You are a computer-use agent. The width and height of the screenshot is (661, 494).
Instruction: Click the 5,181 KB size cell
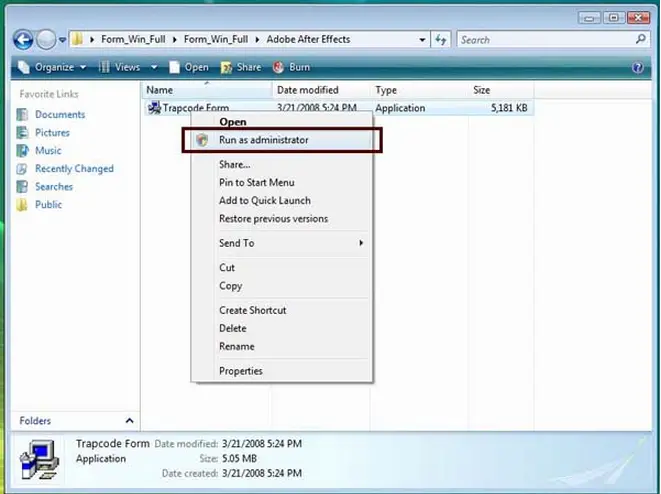click(x=509, y=108)
